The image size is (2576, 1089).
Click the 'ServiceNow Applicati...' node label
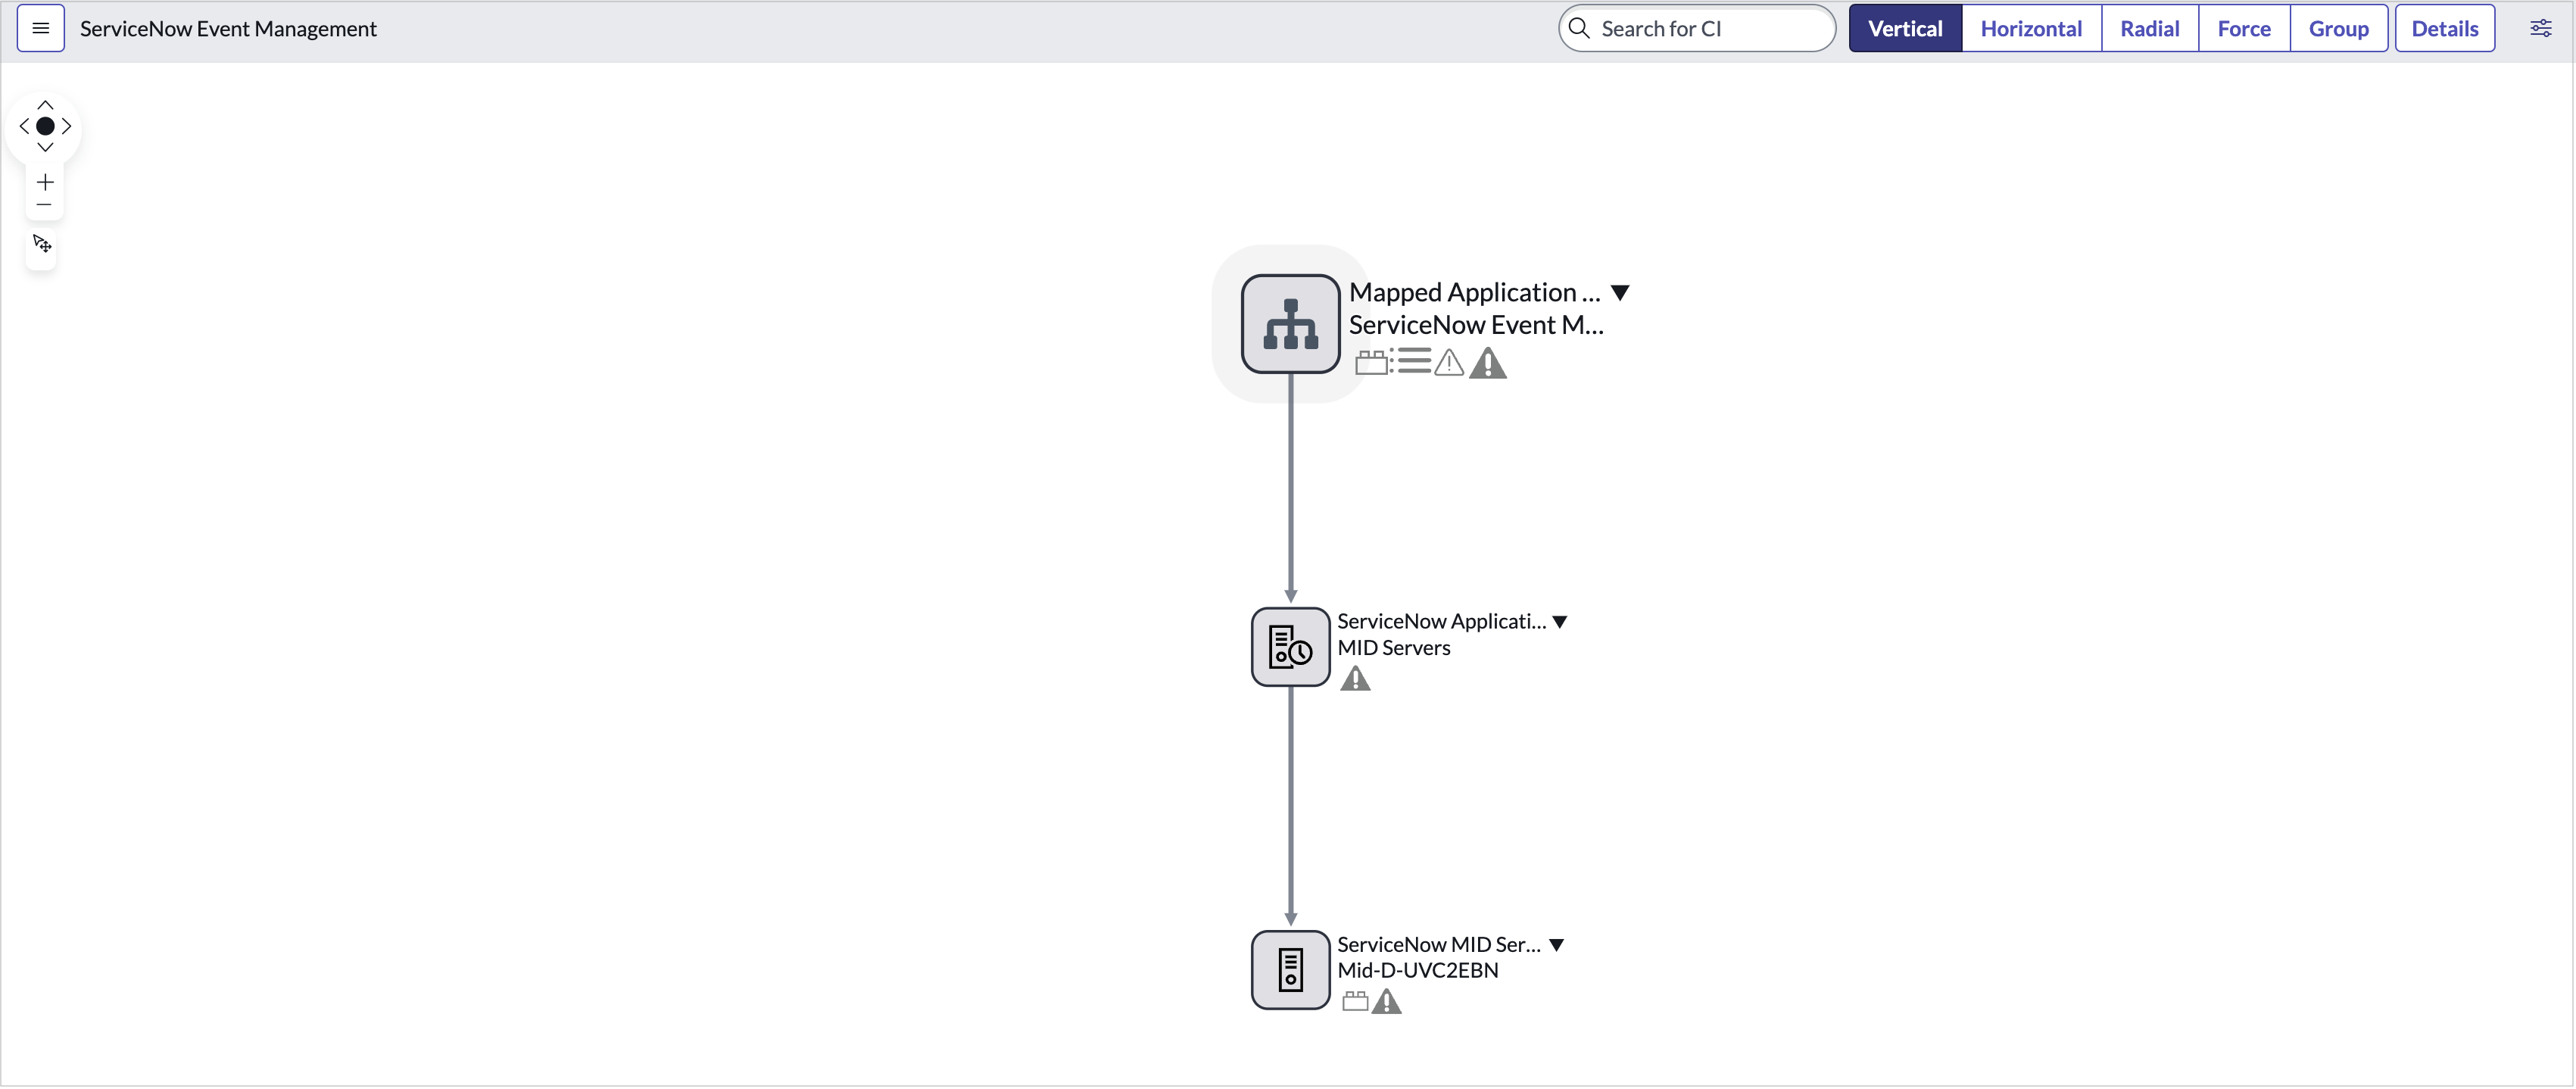(1441, 621)
